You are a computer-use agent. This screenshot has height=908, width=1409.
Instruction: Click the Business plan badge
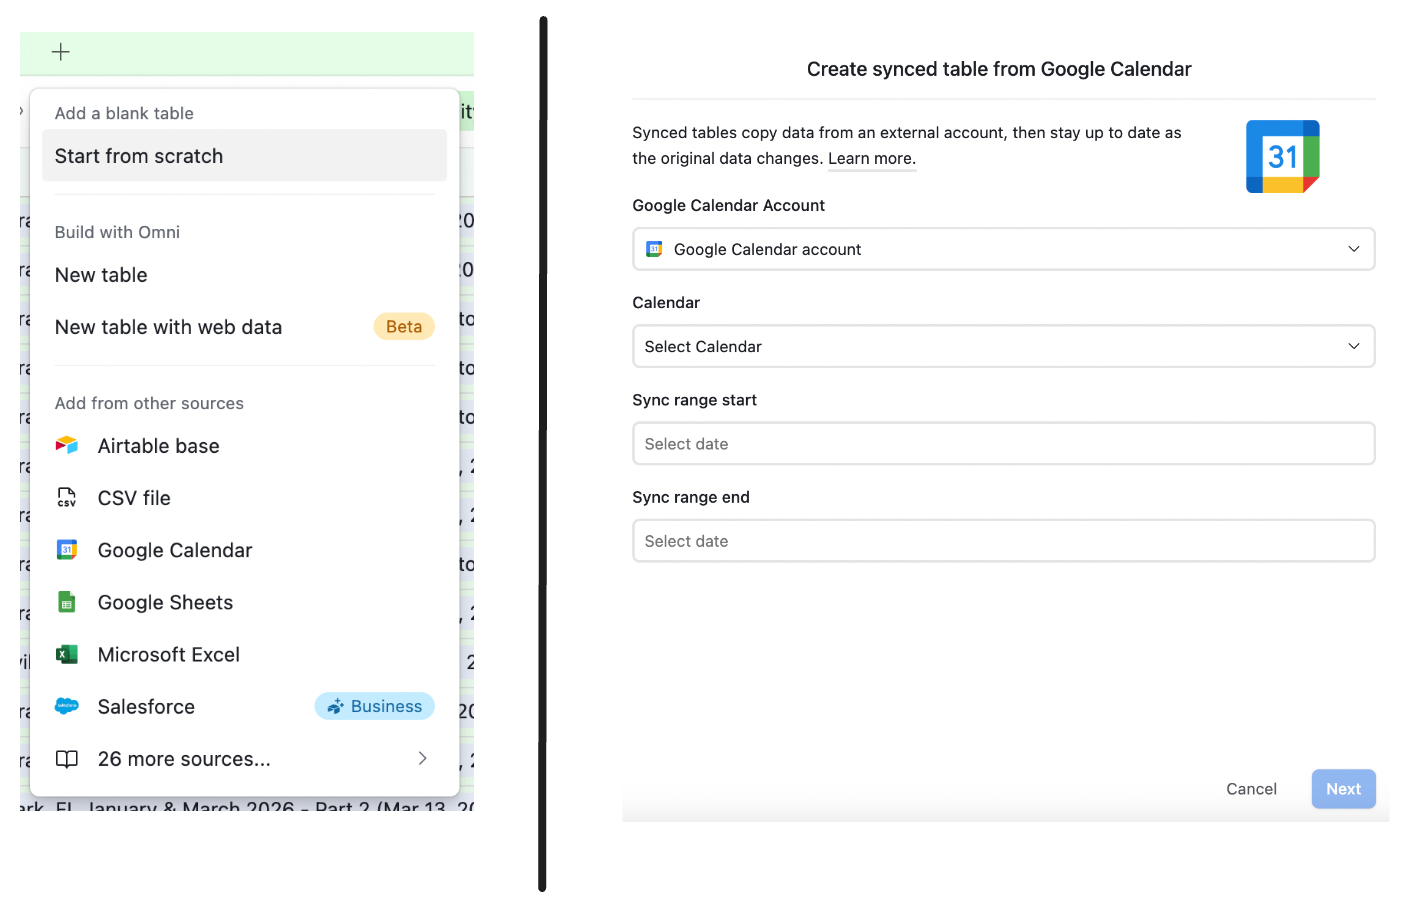375,706
